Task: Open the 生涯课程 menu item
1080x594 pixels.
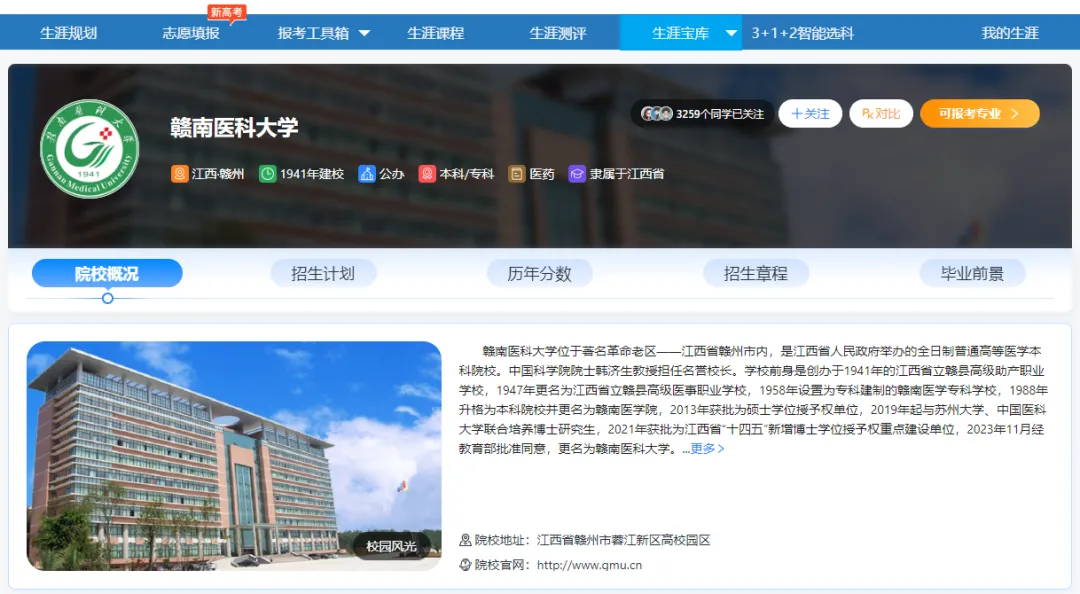Action: (x=435, y=33)
